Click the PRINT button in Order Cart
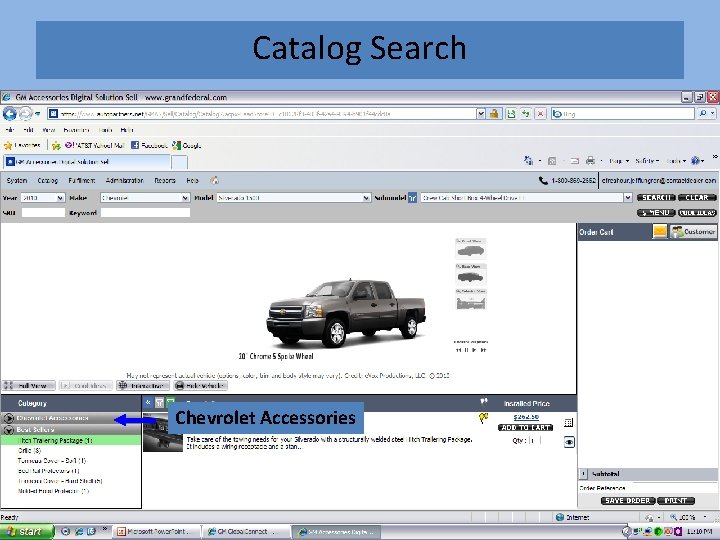 [x=676, y=501]
